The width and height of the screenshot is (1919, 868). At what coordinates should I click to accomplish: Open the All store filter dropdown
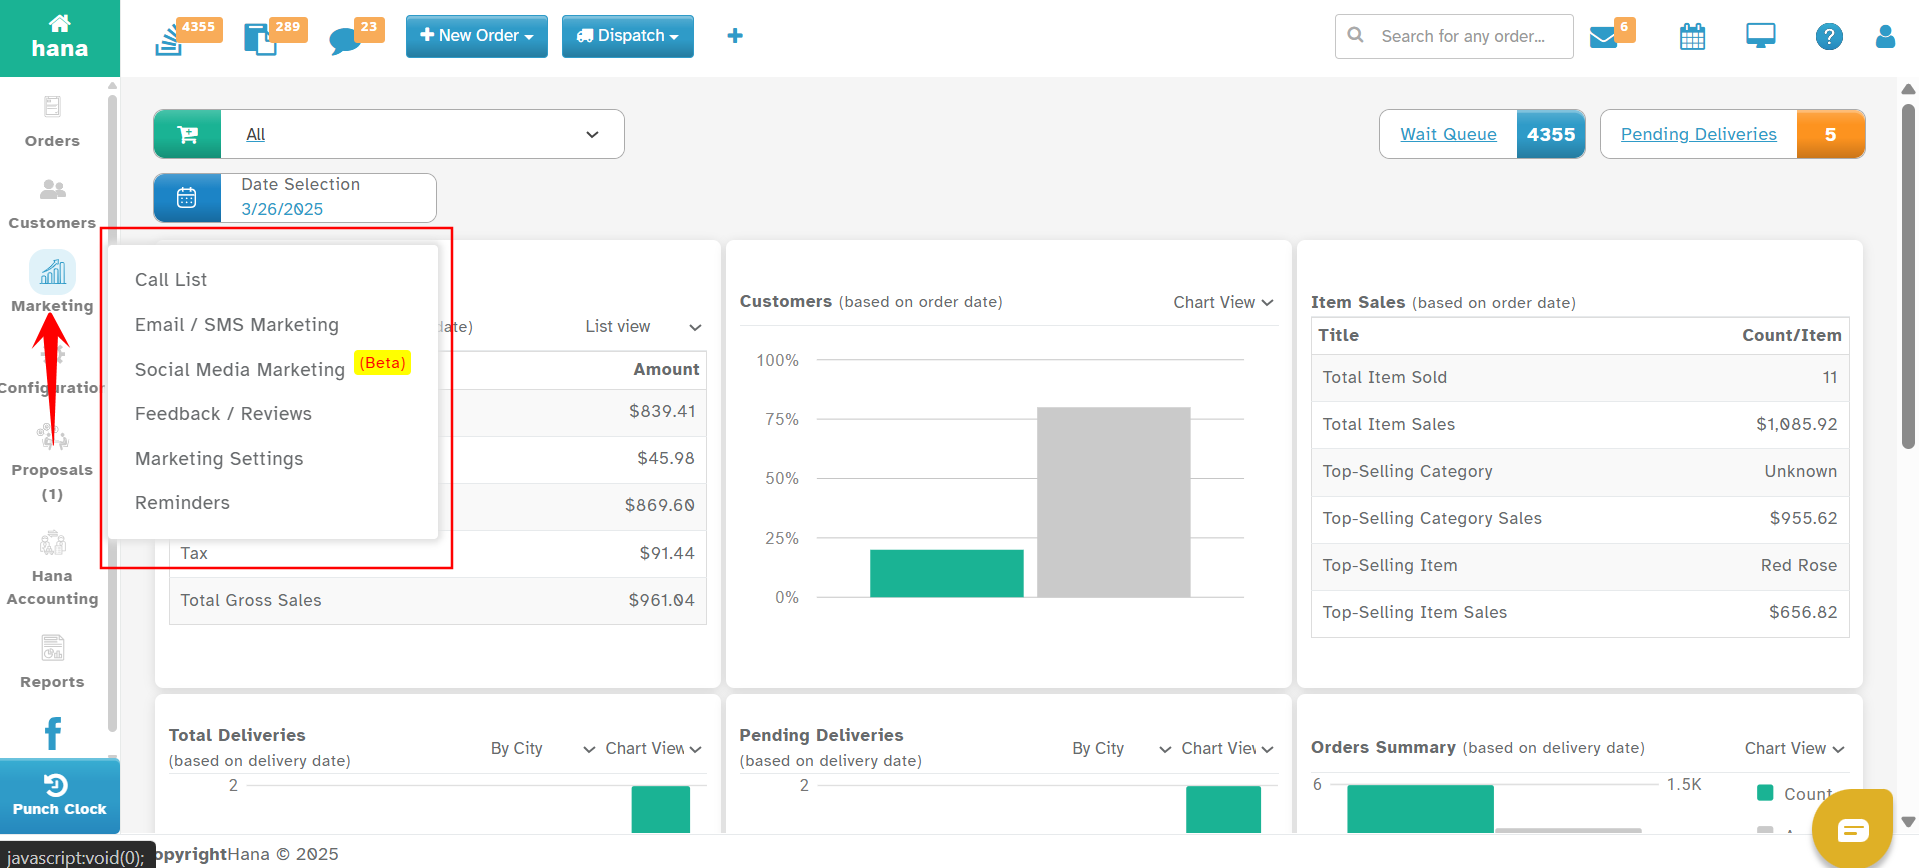[x=423, y=134]
